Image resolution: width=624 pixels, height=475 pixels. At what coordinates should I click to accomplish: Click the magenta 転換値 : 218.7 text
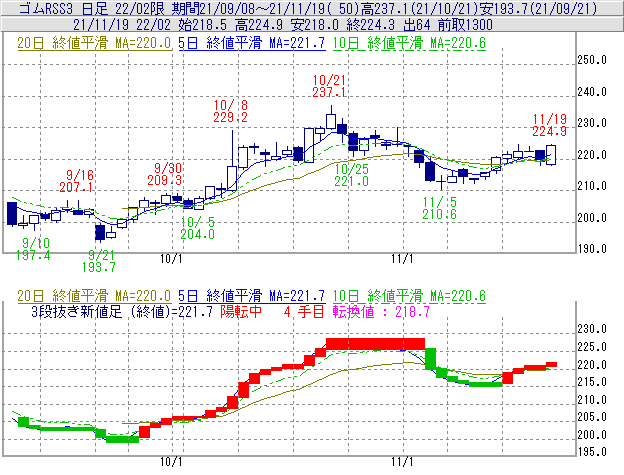tap(381, 311)
